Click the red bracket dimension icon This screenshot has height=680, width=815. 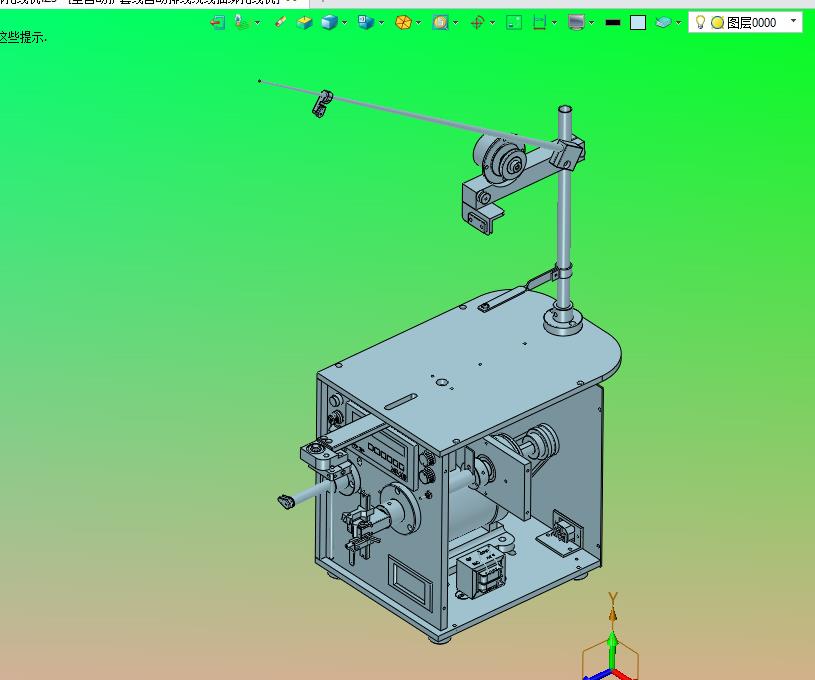(540, 22)
